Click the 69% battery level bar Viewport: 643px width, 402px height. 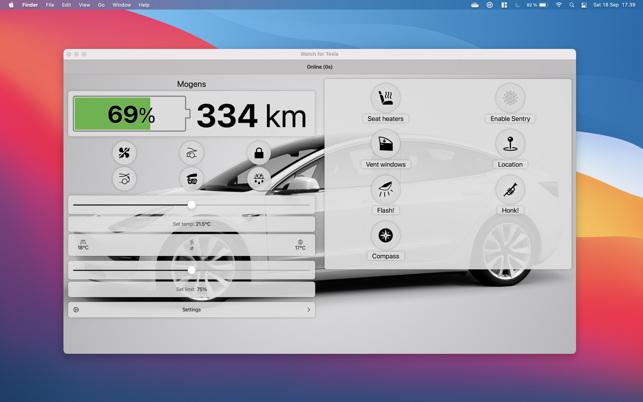(x=130, y=114)
